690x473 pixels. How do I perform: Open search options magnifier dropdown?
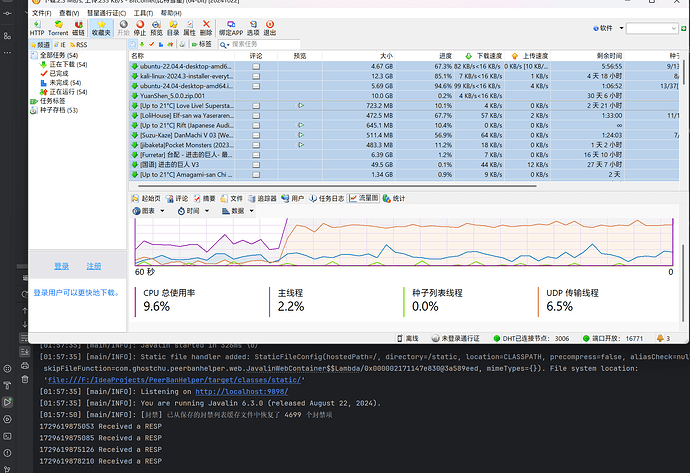(x=224, y=45)
